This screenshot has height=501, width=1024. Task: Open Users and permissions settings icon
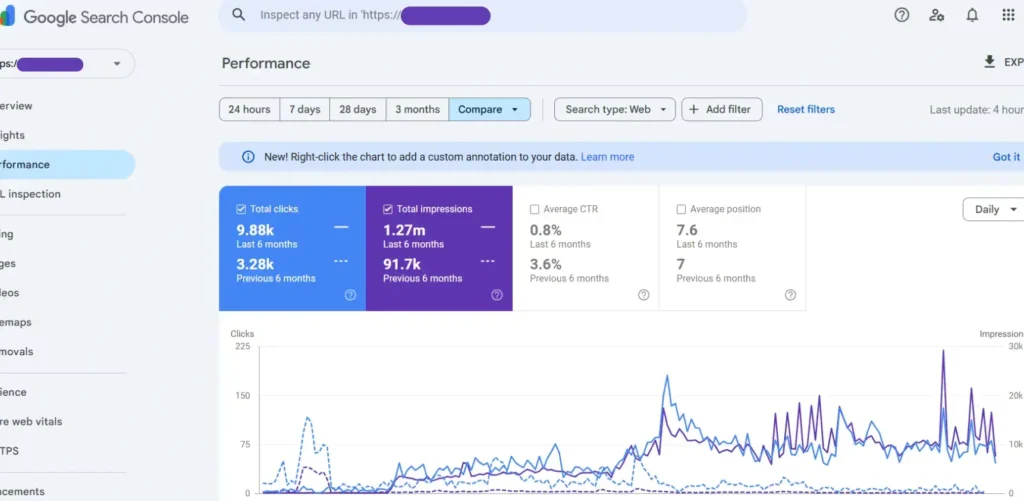(x=936, y=15)
